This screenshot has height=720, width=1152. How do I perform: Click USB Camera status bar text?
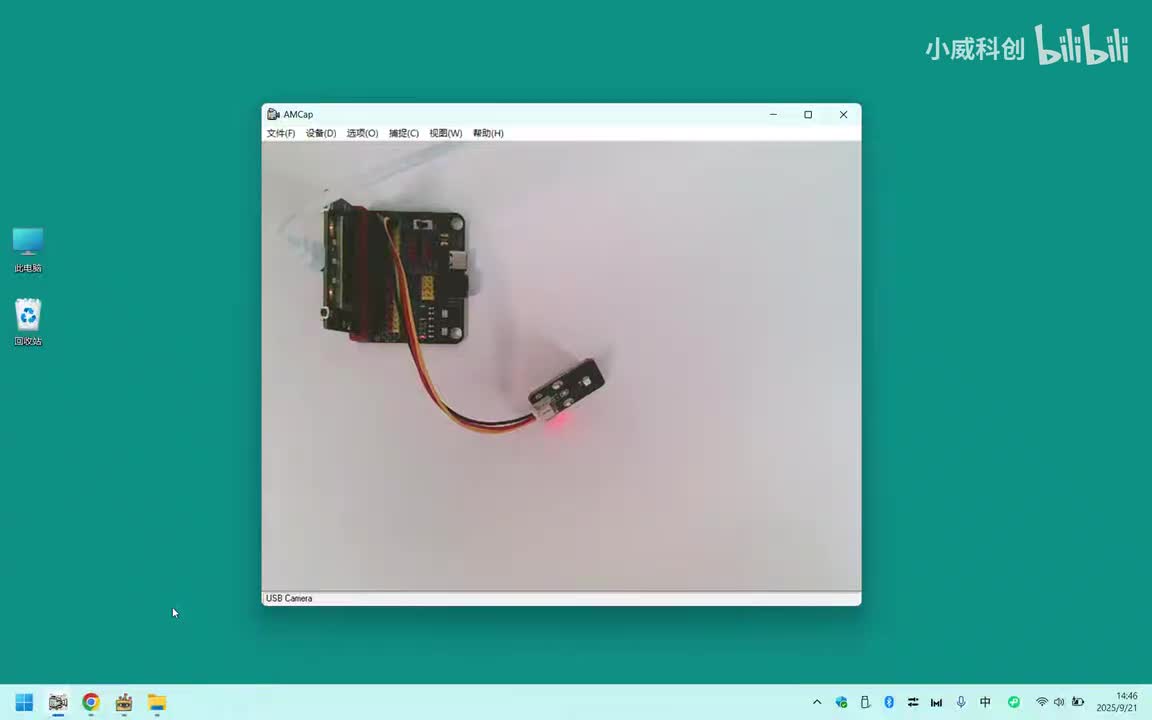pos(289,598)
